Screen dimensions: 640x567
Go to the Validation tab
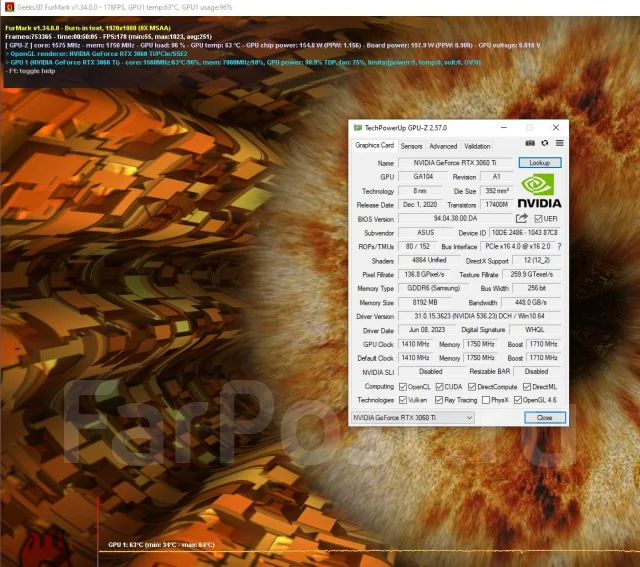tap(477, 146)
